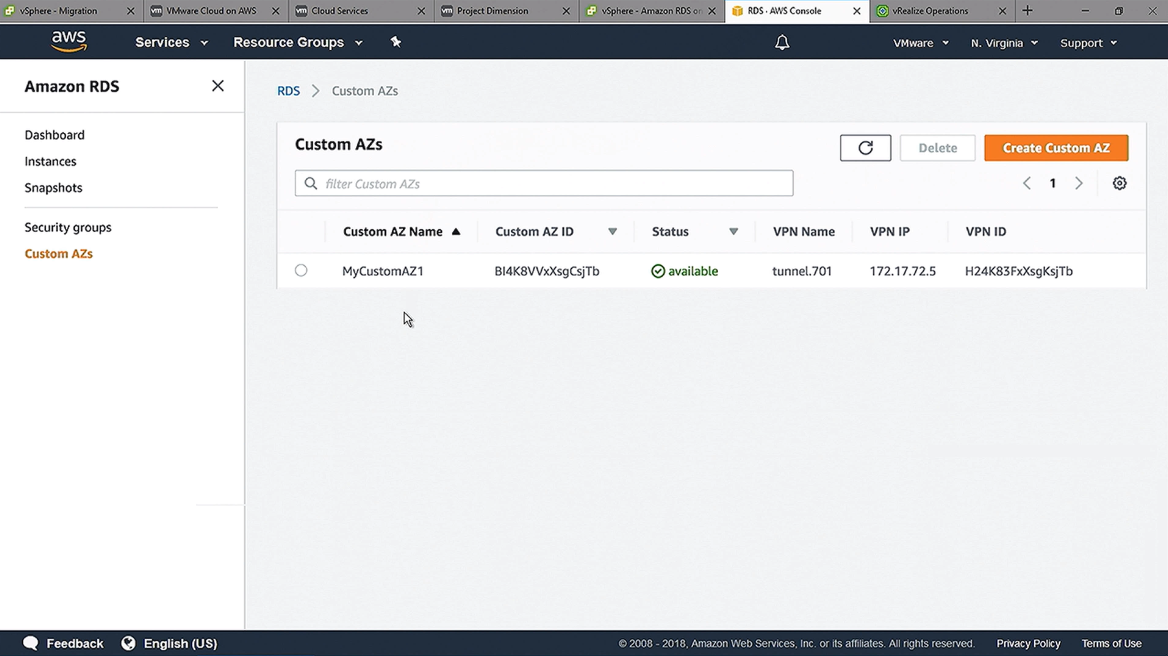Image resolution: width=1168 pixels, height=656 pixels.
Task: Open Custom AZs in sidebar
Action: [x=58, y=254]
